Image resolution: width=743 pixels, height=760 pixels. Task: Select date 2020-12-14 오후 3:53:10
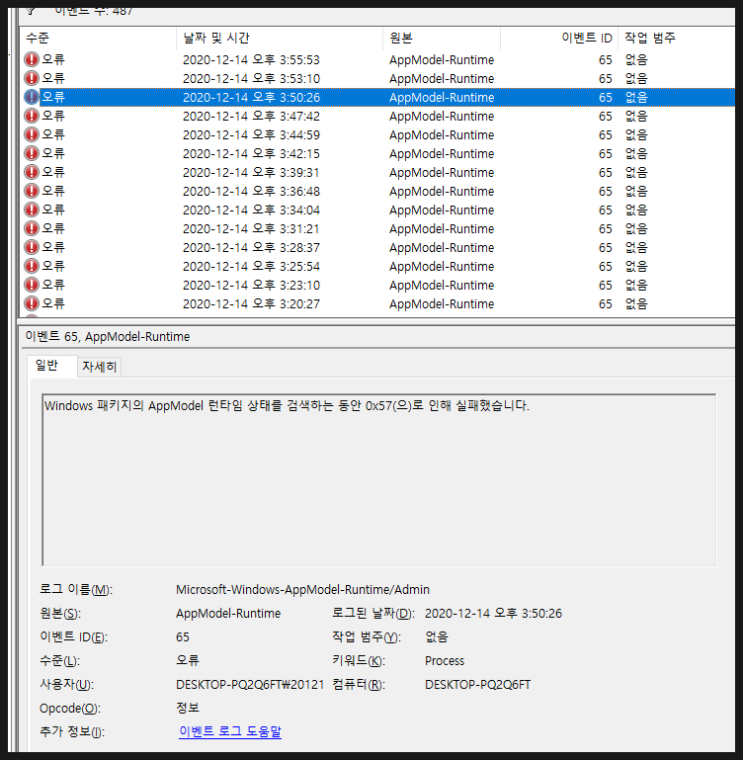[x=251, y=79]
